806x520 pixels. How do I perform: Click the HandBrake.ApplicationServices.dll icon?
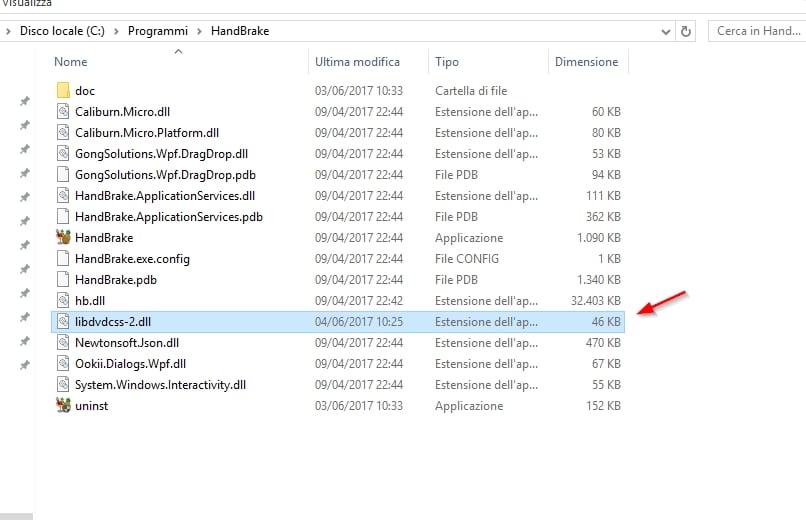[x=63, y=196]
